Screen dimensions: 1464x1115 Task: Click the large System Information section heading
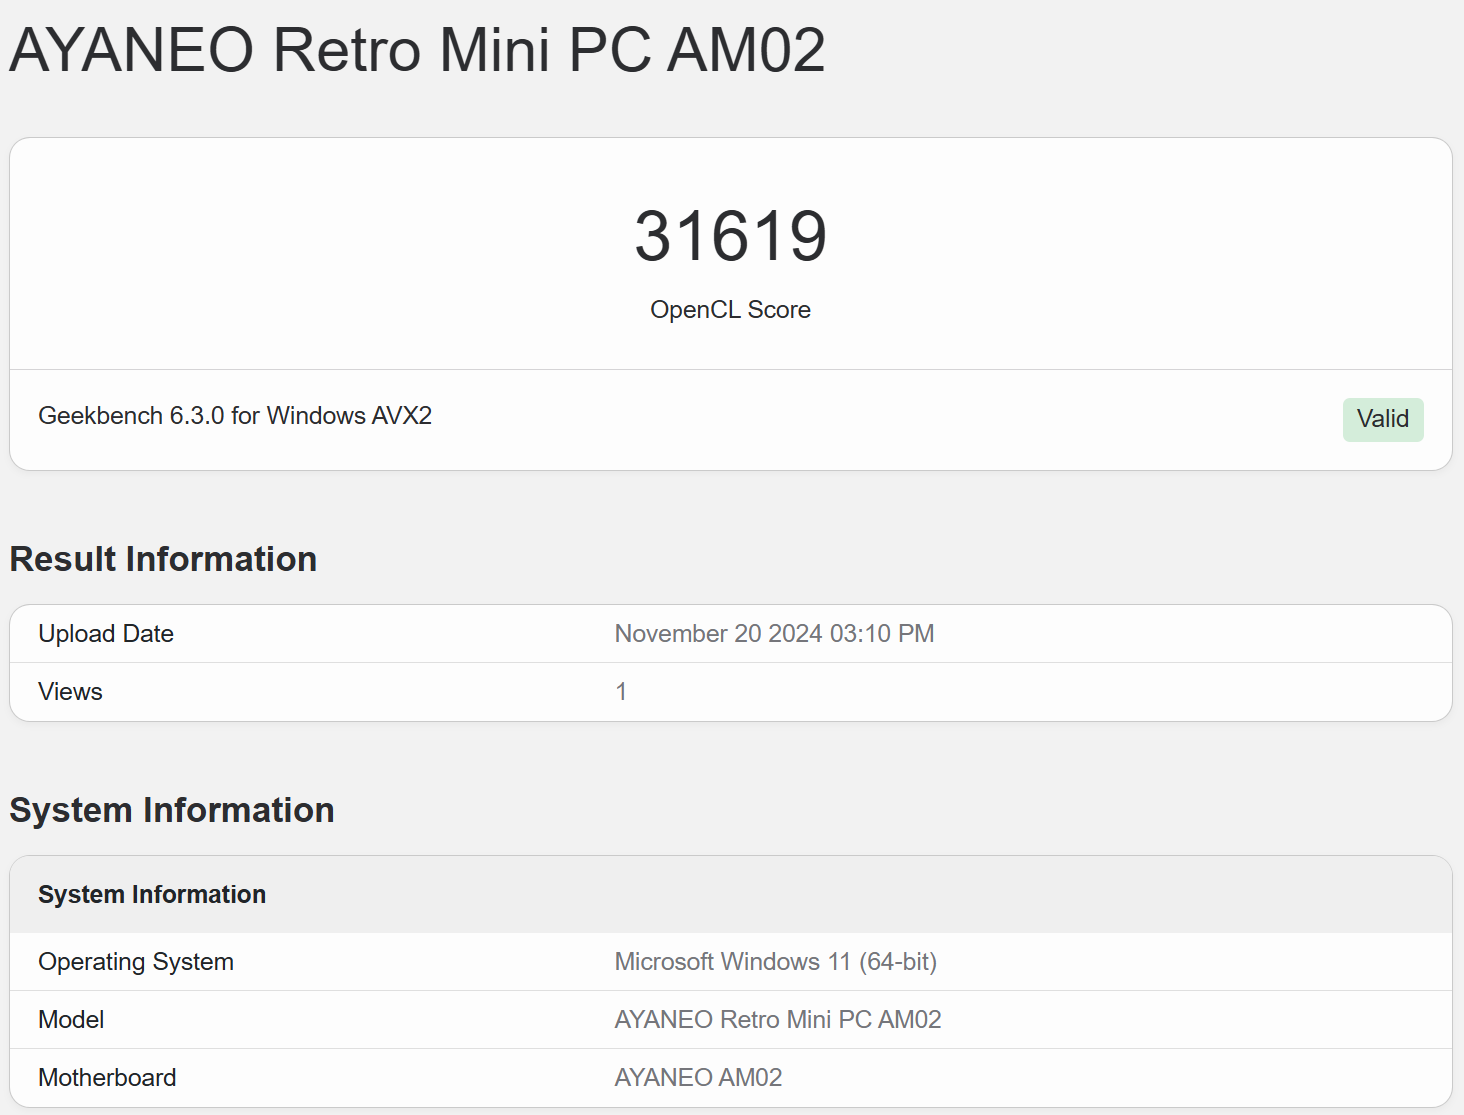point(172,810)
